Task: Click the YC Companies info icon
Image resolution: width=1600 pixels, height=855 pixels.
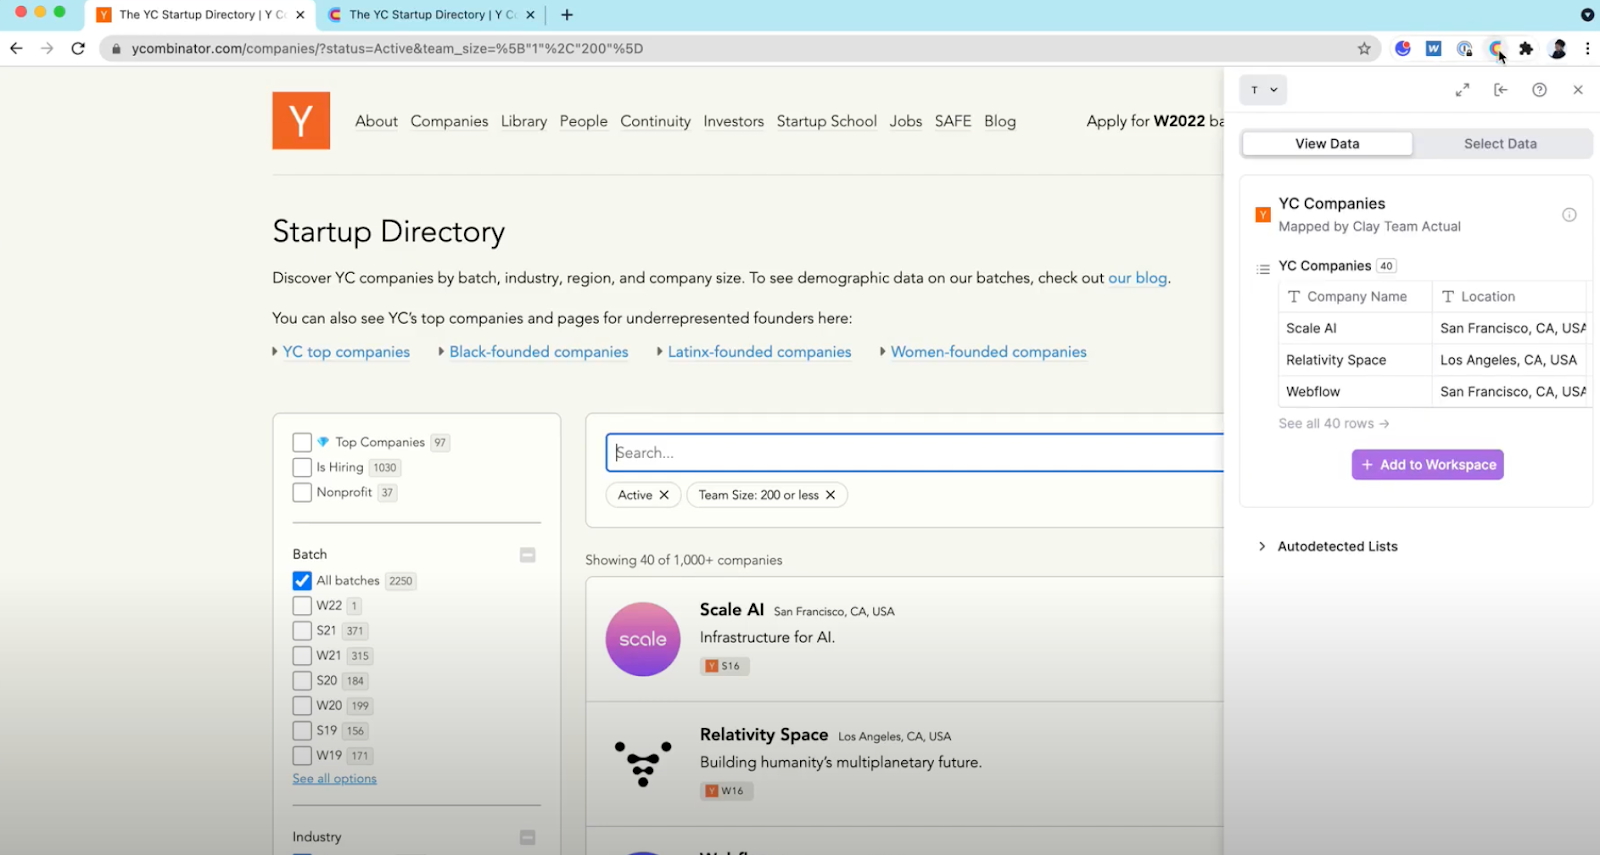Action: click(x=1569, y=215)
